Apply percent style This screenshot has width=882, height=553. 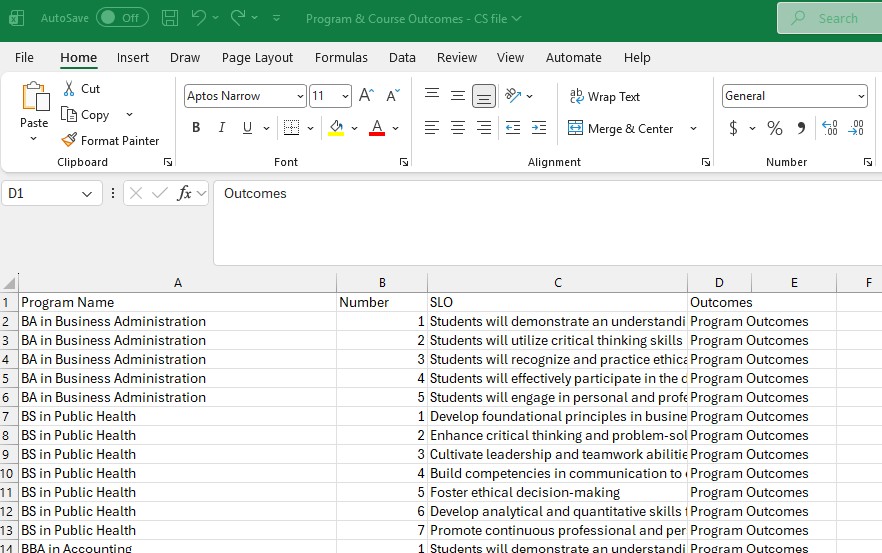pyautogui.click(x=775, y=128)
